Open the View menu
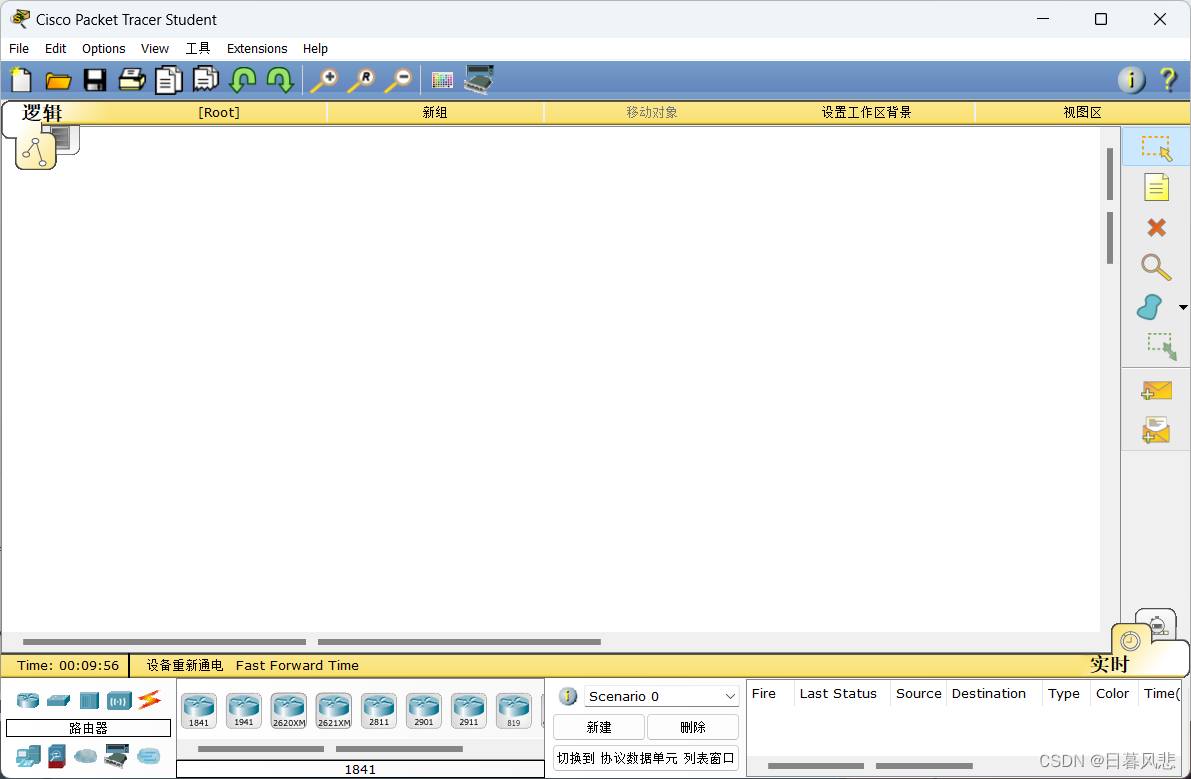 coord(155,49)
